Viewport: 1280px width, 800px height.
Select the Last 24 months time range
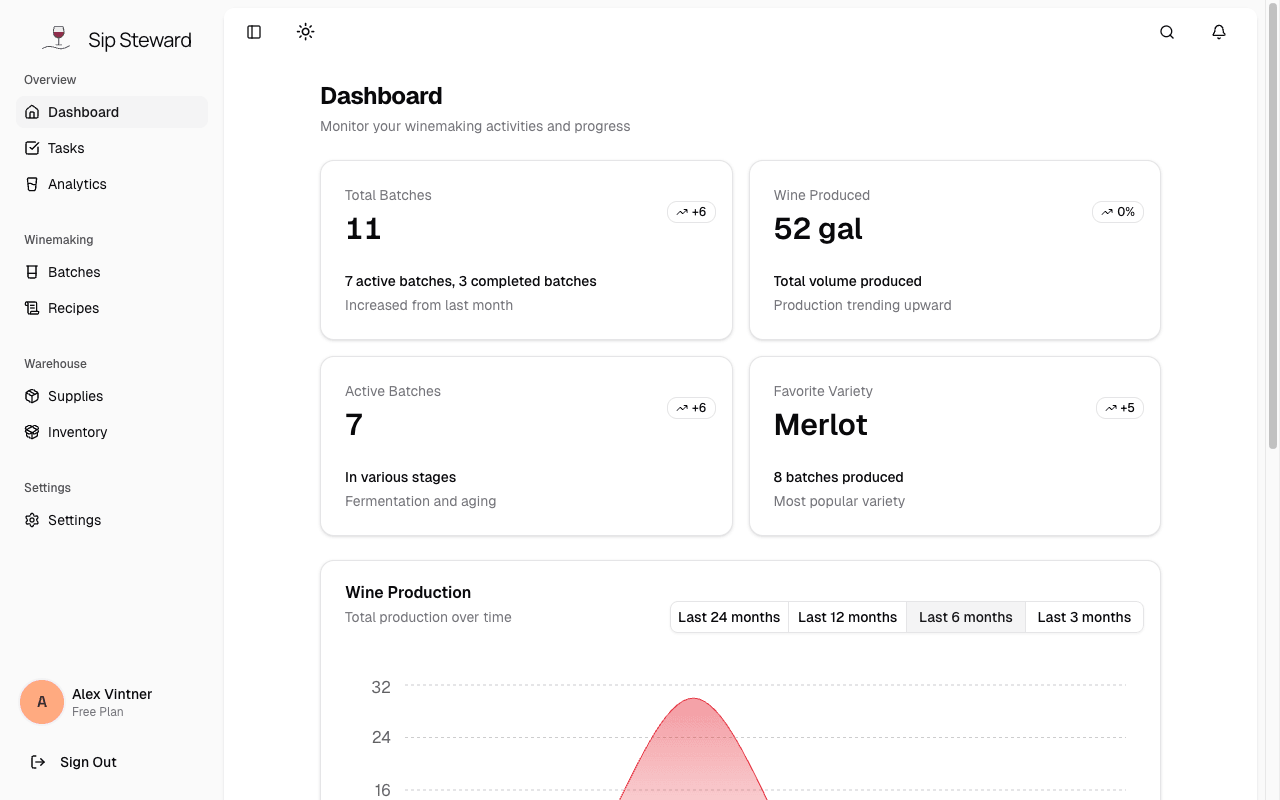(x=729, y=617)
